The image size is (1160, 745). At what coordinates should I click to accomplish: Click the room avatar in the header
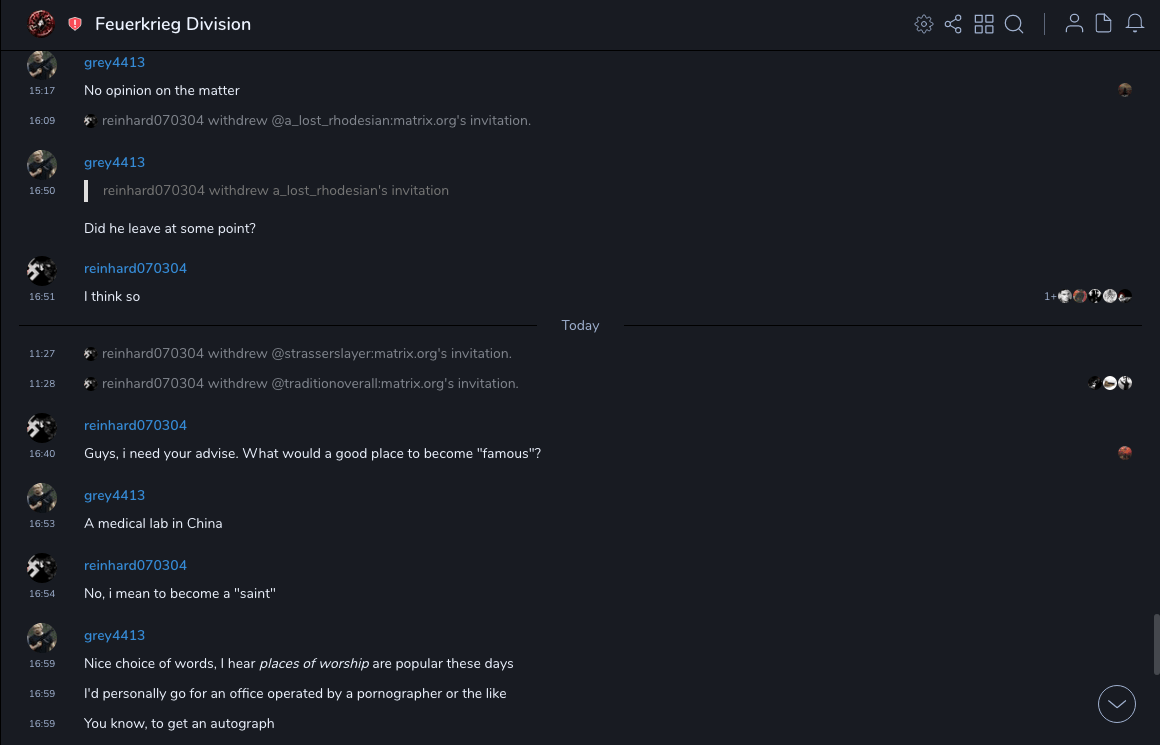[x=41, y=23]
